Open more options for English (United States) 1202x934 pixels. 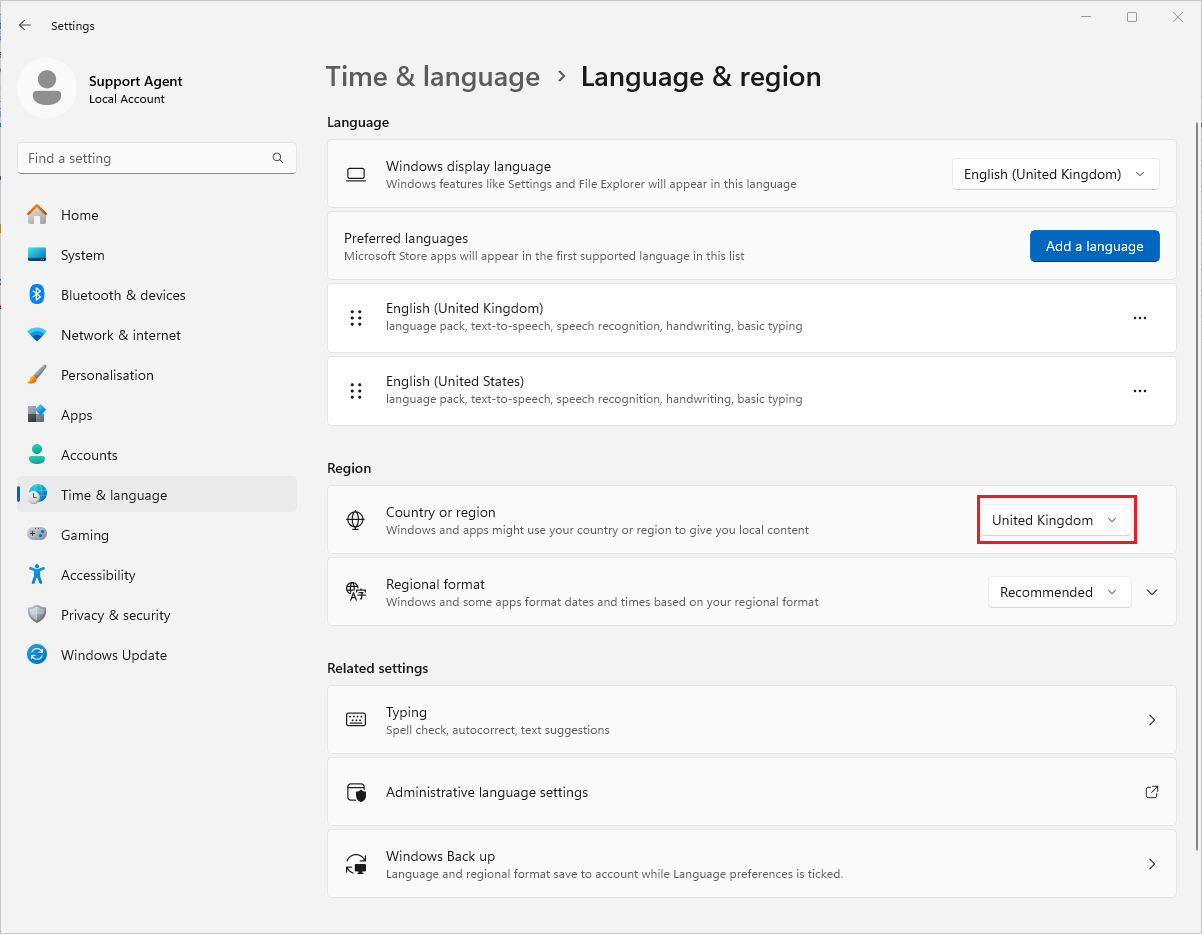coord(1139,391)
